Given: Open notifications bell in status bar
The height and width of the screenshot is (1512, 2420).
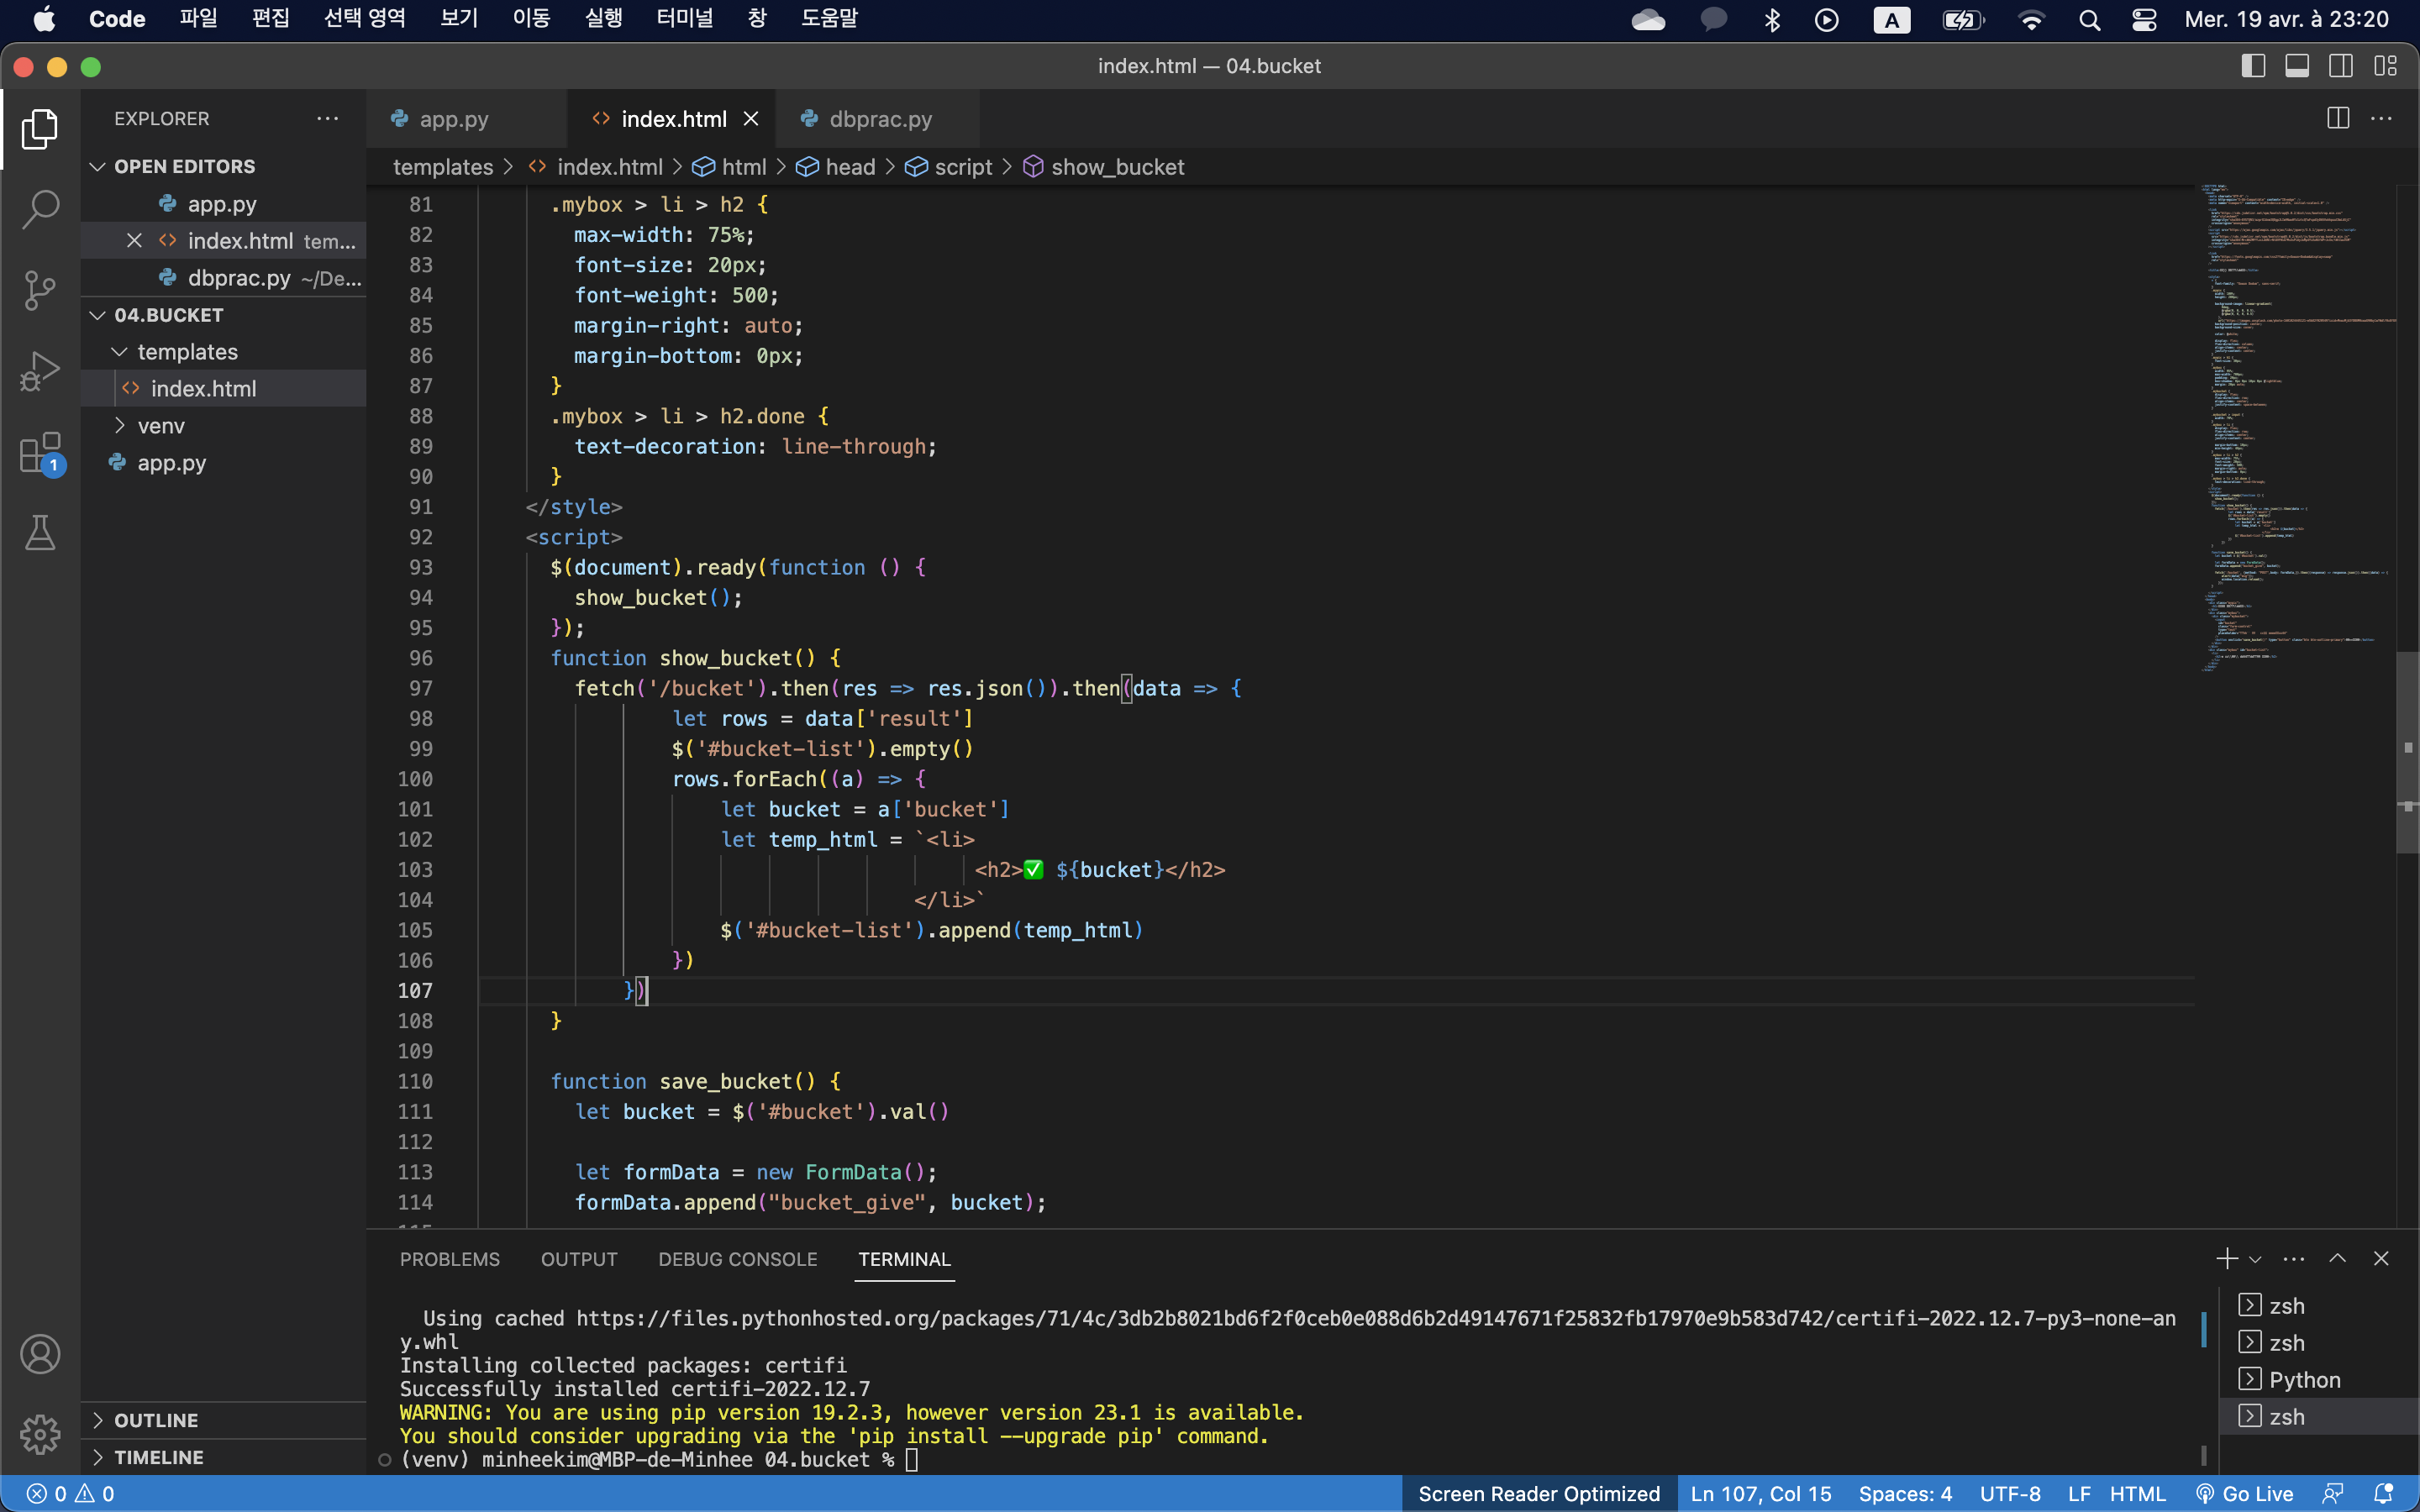Looking at the screenshot, I should [2384, 1494].
